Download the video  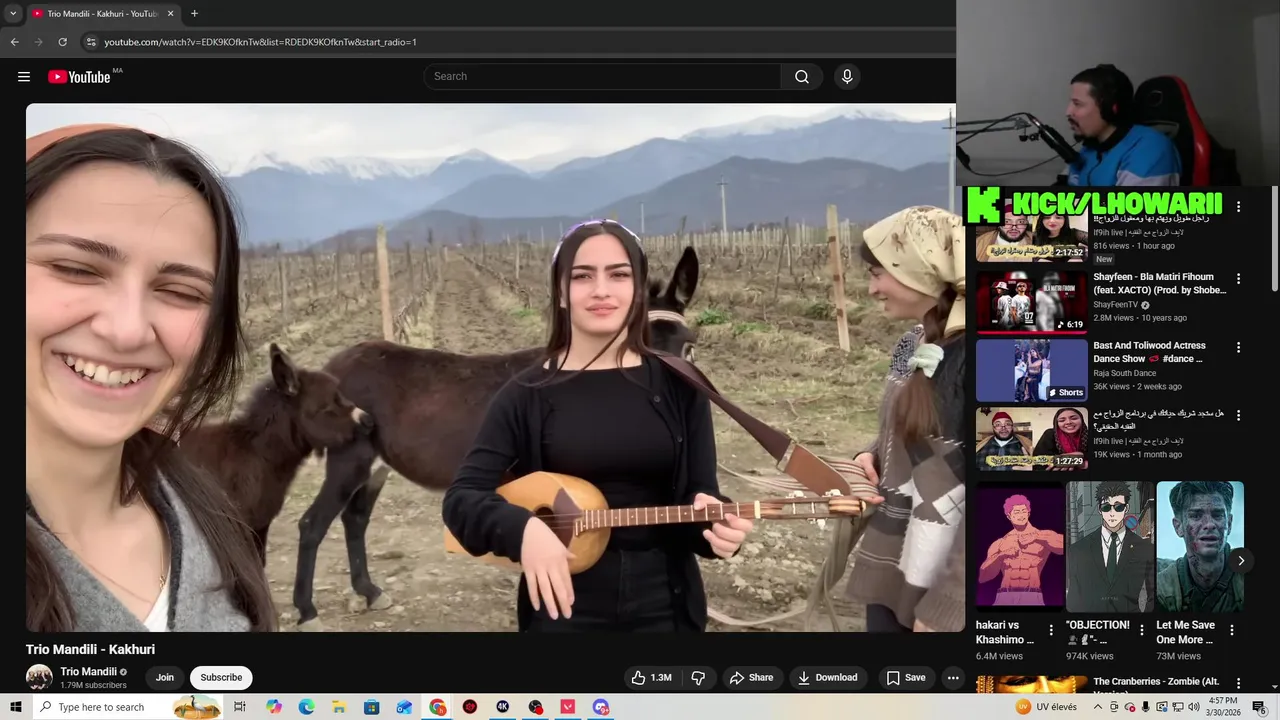(827, 678)
